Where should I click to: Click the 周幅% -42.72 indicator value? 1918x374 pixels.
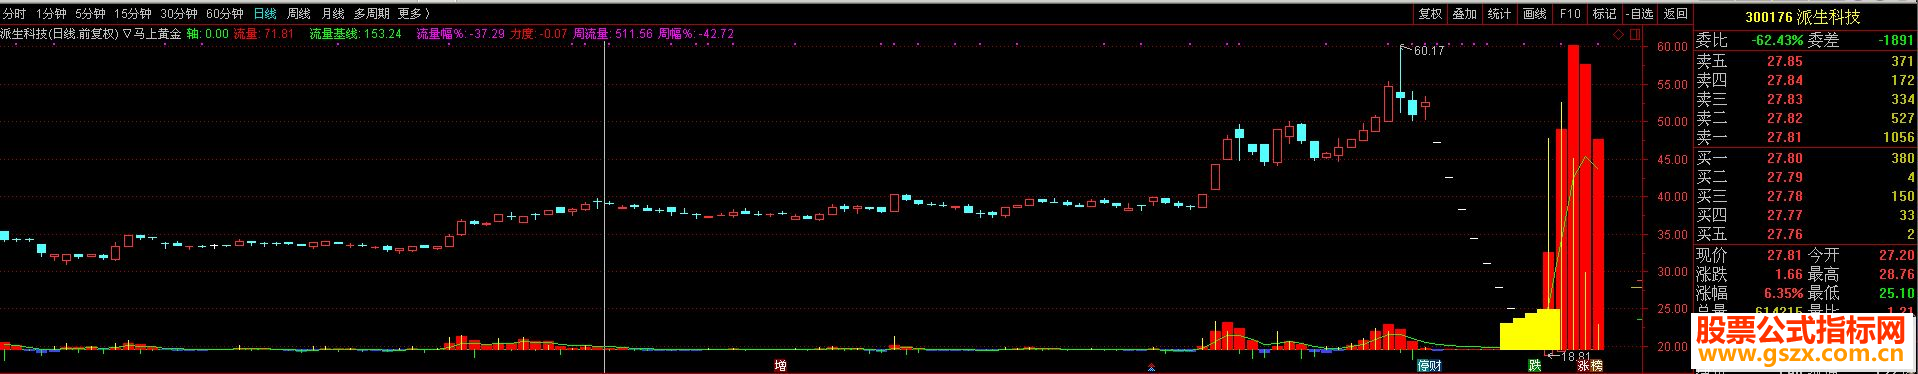point(696,33)
